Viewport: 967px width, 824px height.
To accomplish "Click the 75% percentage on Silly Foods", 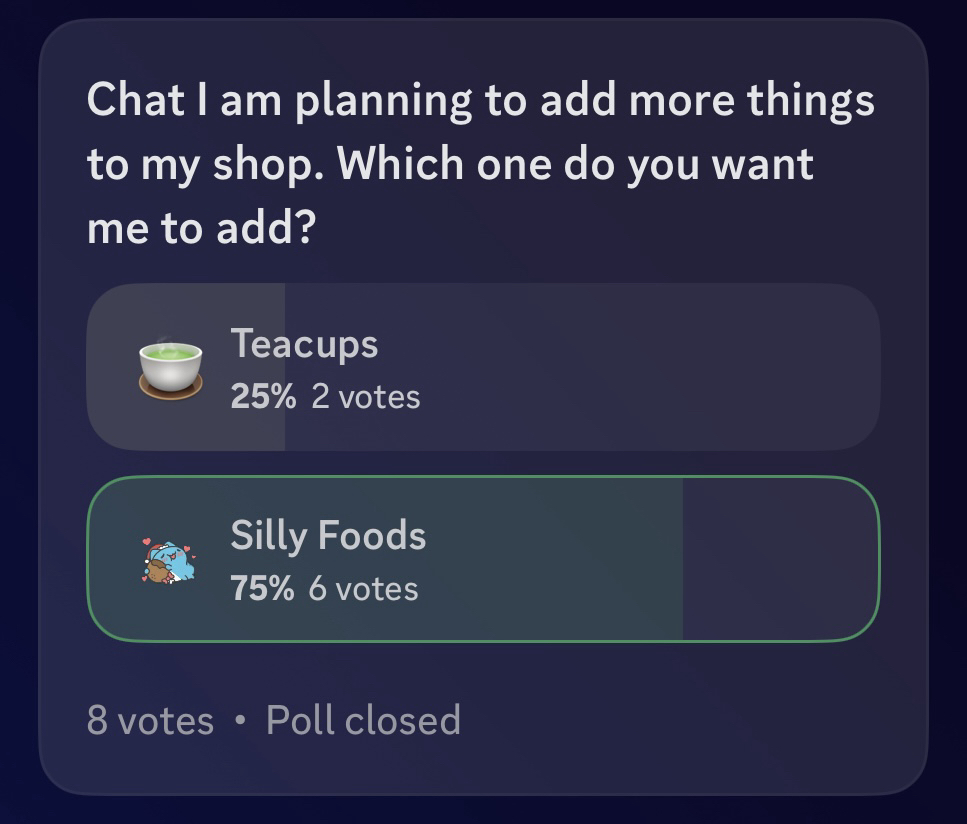I will pos(262,589).
